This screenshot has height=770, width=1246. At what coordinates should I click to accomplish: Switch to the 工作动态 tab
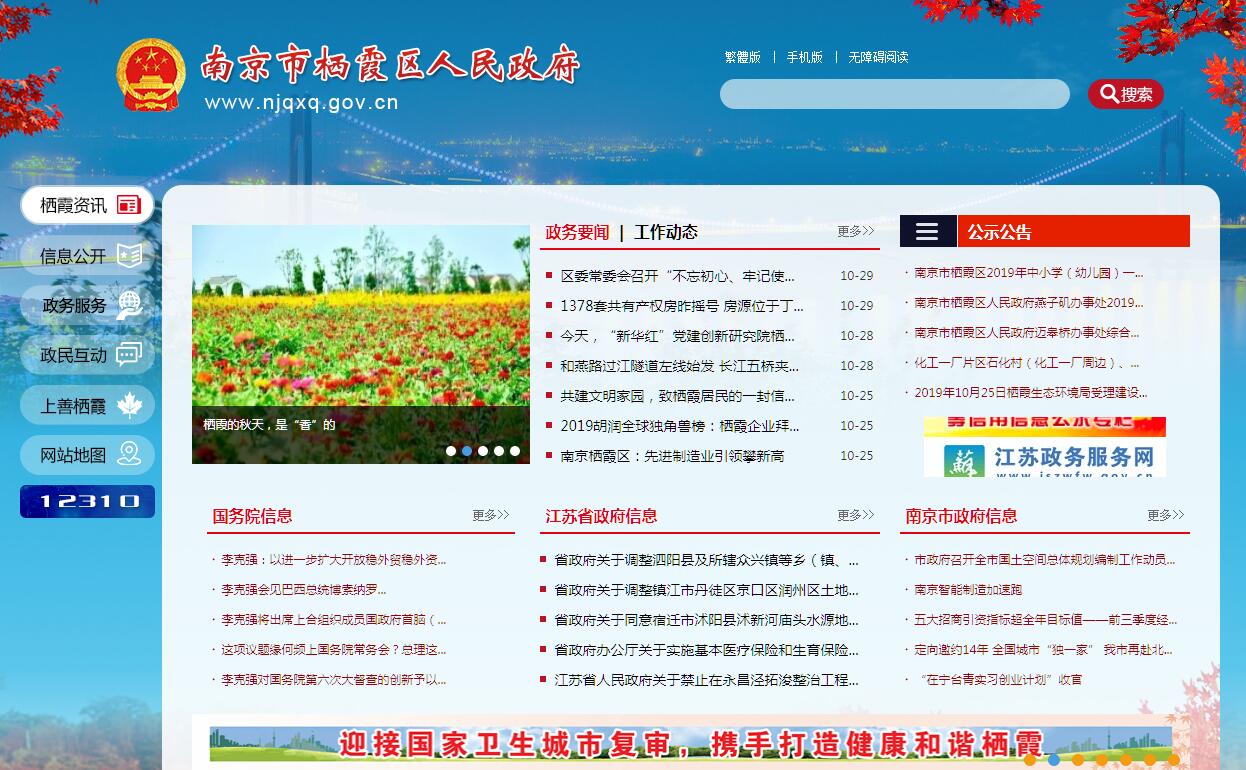[x=665, y=232]
